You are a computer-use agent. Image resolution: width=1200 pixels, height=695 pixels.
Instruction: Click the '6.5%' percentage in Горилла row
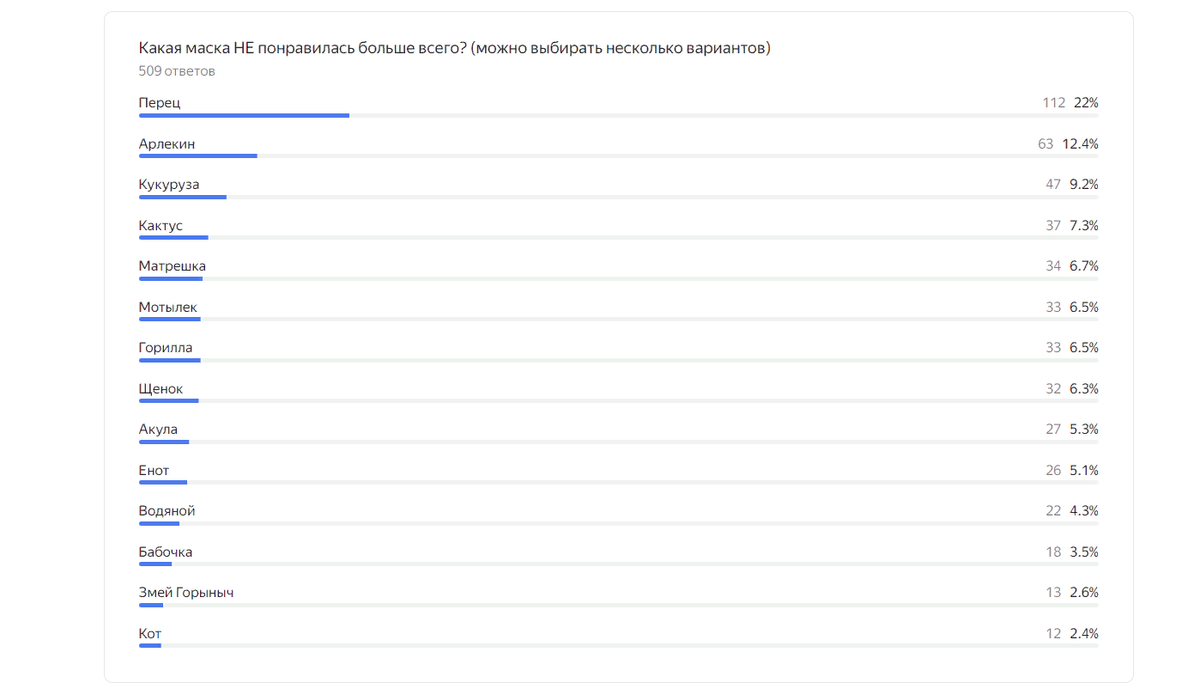click(1084, 348)
